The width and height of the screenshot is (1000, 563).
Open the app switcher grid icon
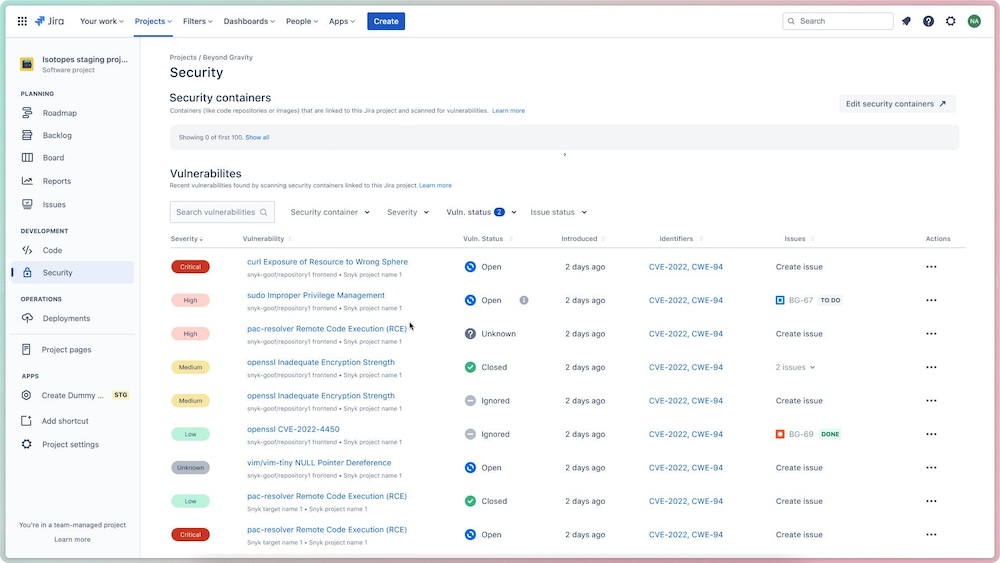22,21
